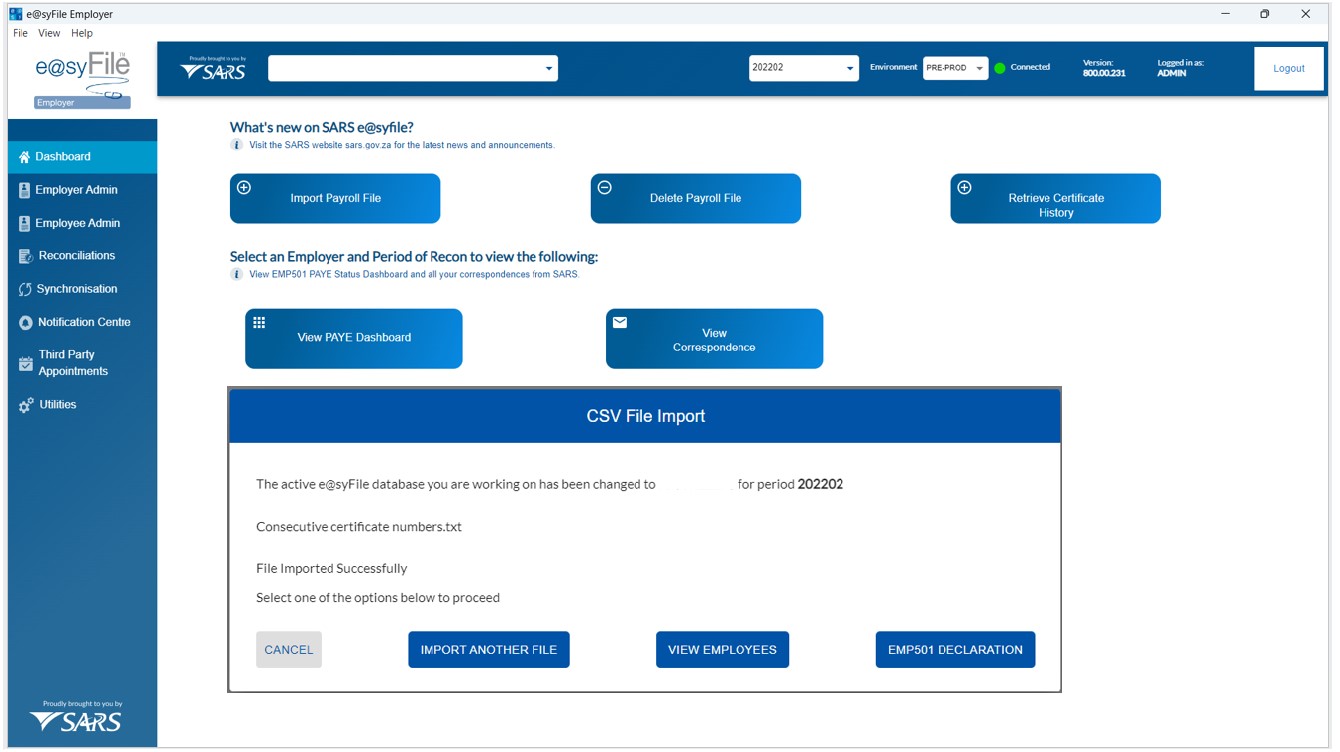
Task: Close the e@syFile Employer window
Action: 1306,14
